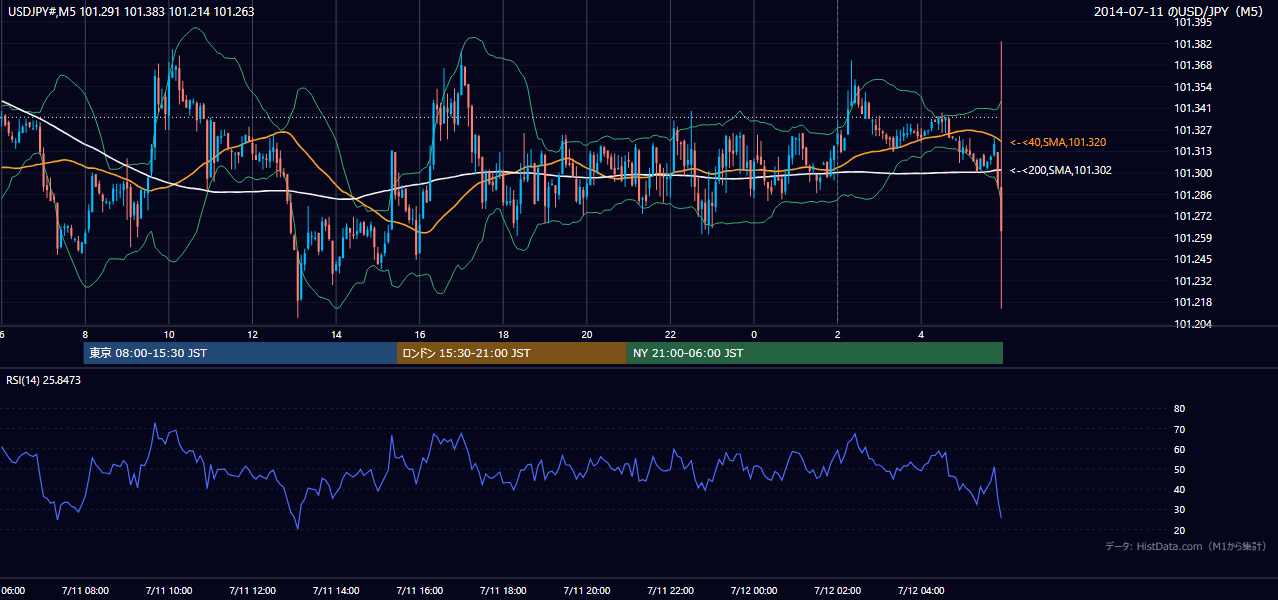The height and width of the screenshot is (600, 1278).
Task: Click the 7/12 04:00 time label
Action: click(921, 591)
